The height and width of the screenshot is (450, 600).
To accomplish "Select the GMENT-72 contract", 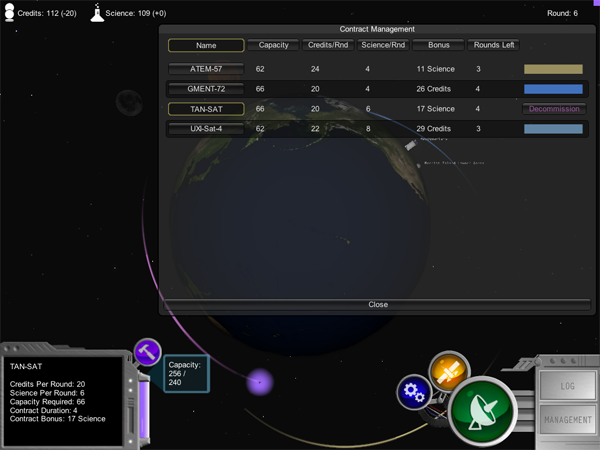I will click(x=206, y=89).
